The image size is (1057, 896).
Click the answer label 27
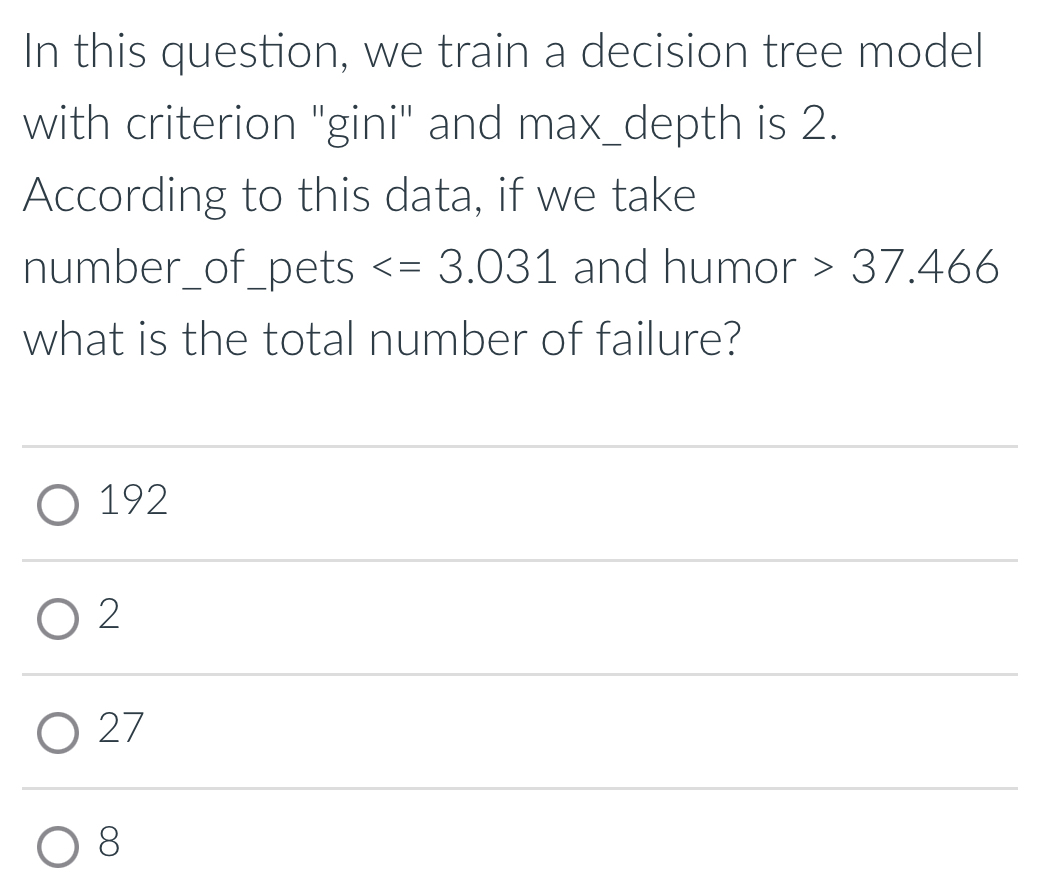coord(120,732)
